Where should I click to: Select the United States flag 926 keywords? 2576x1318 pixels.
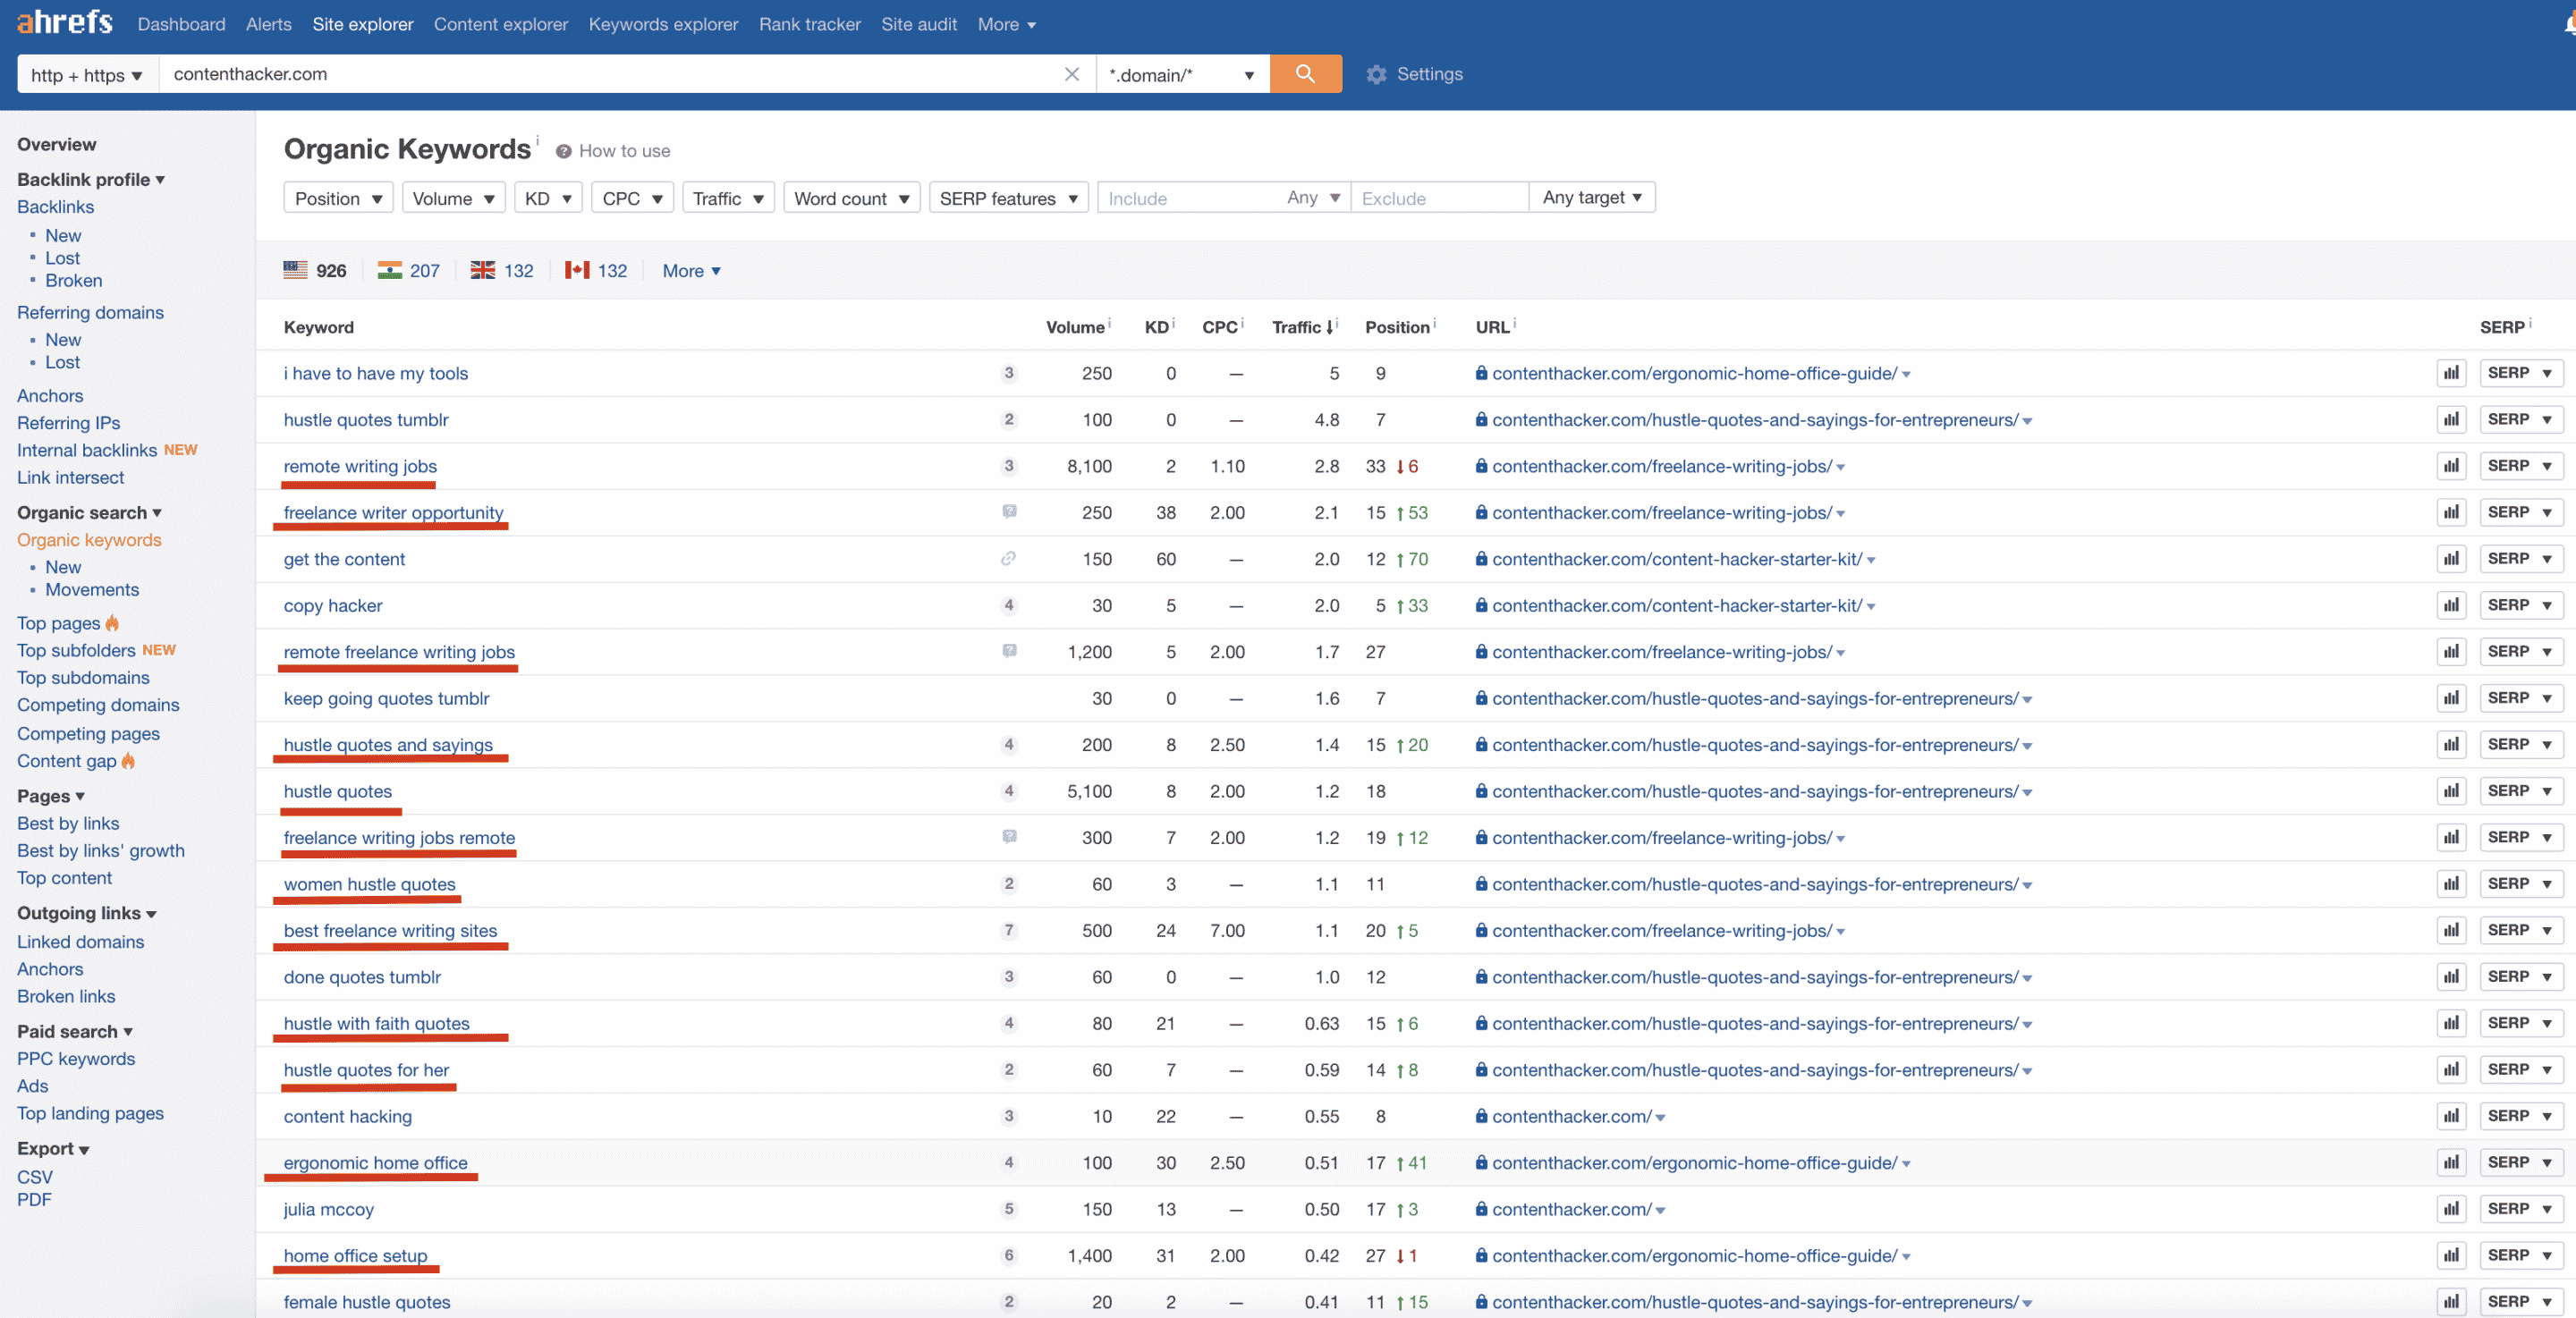click(x=315, y=270)
